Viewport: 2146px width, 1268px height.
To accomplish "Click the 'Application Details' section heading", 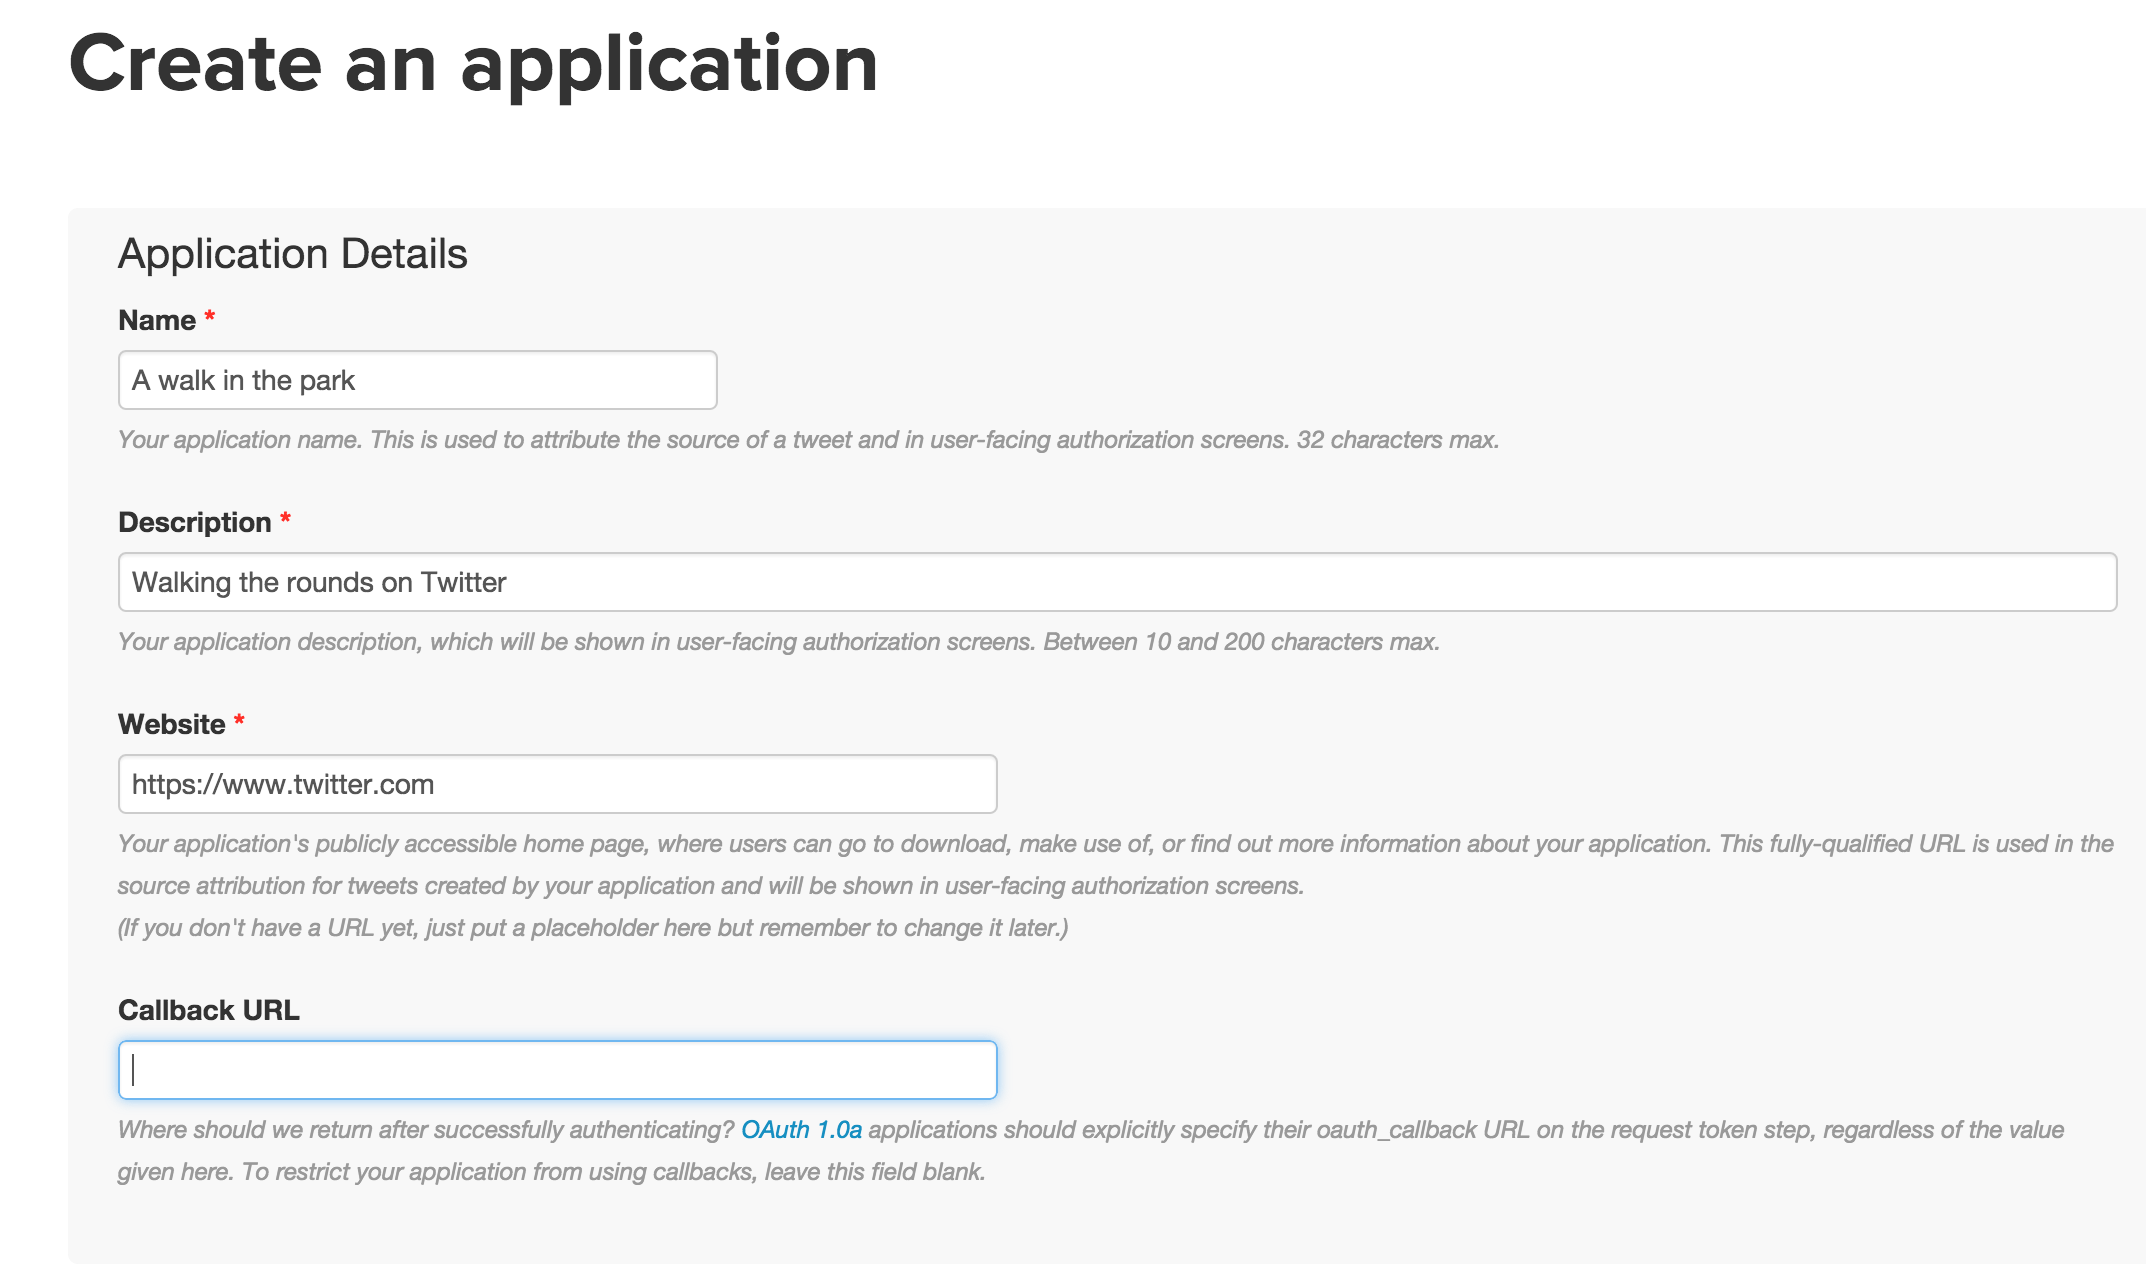I will 293,254.
